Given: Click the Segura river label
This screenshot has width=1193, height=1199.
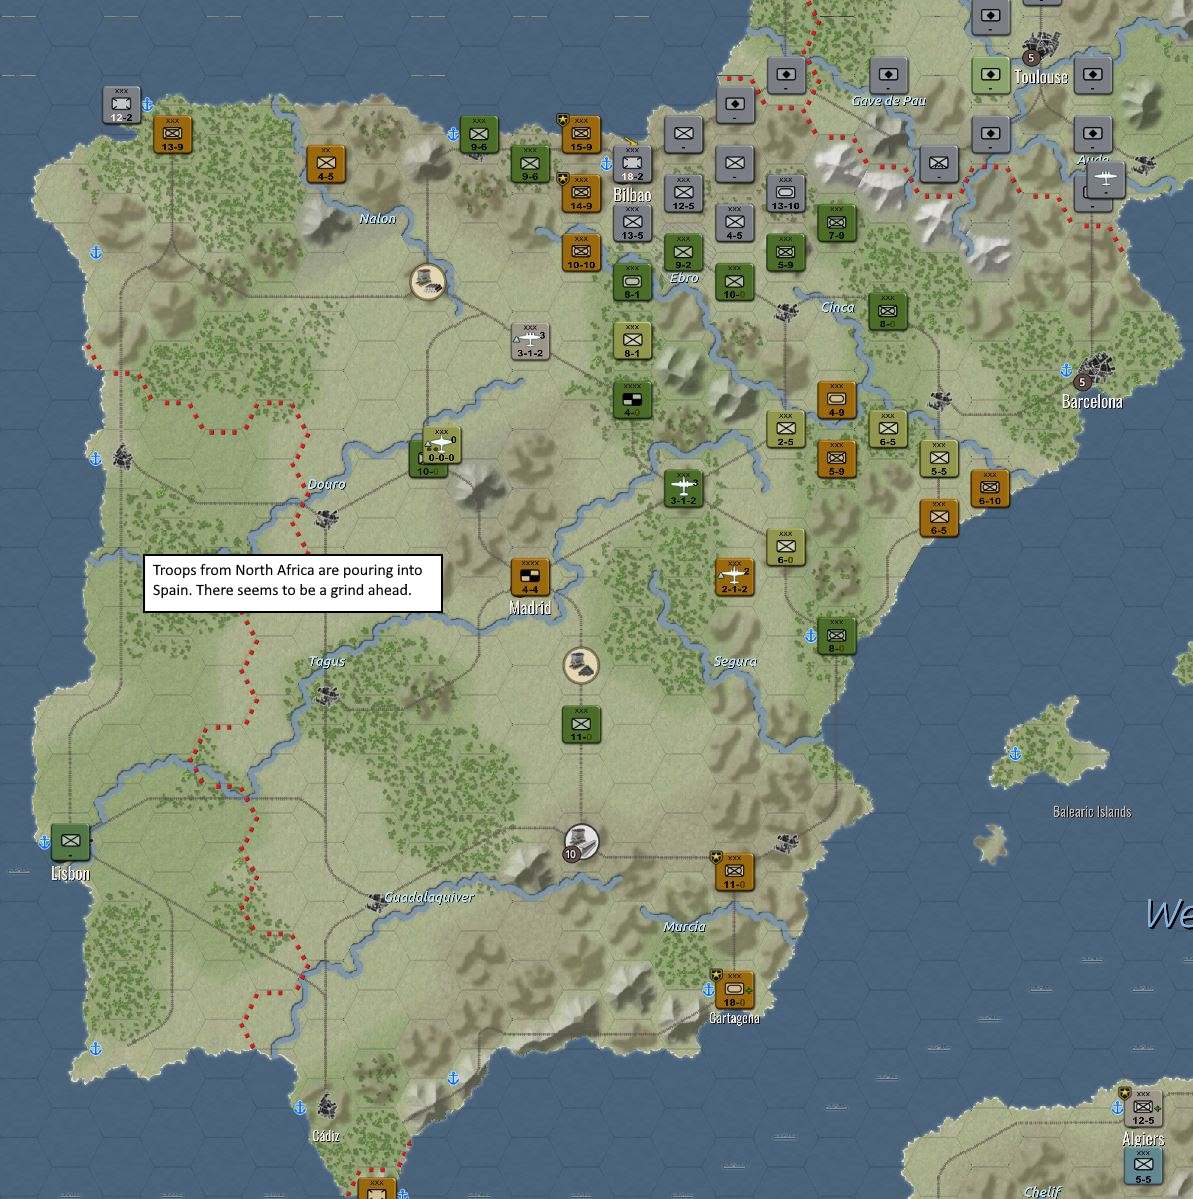Looking at the screenshot, I should 736,661.
